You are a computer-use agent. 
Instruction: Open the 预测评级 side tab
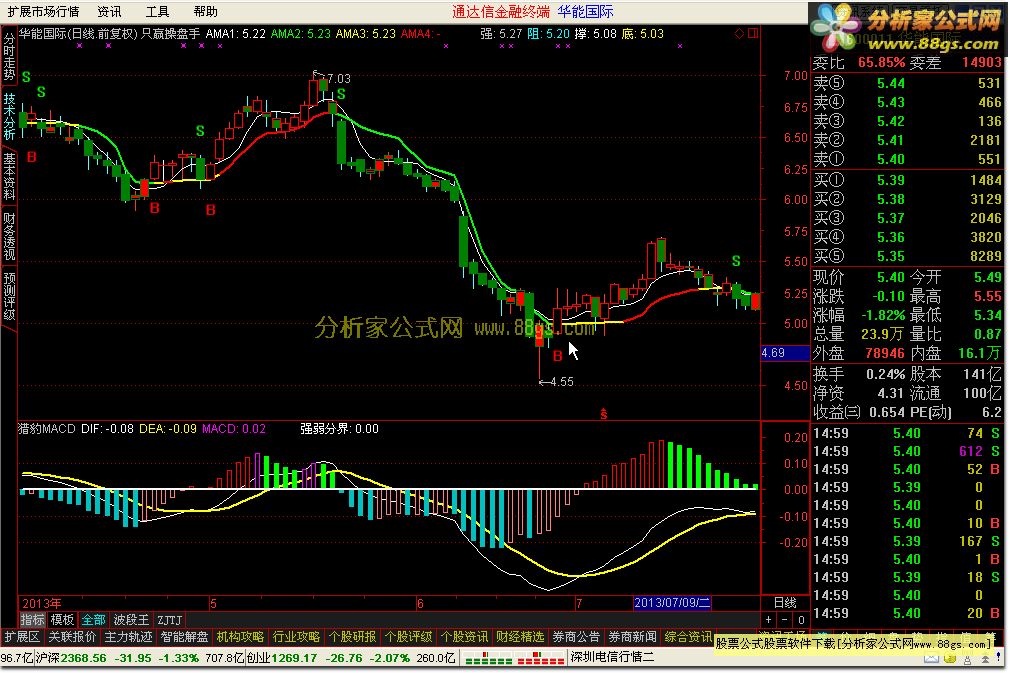point(9,296)
